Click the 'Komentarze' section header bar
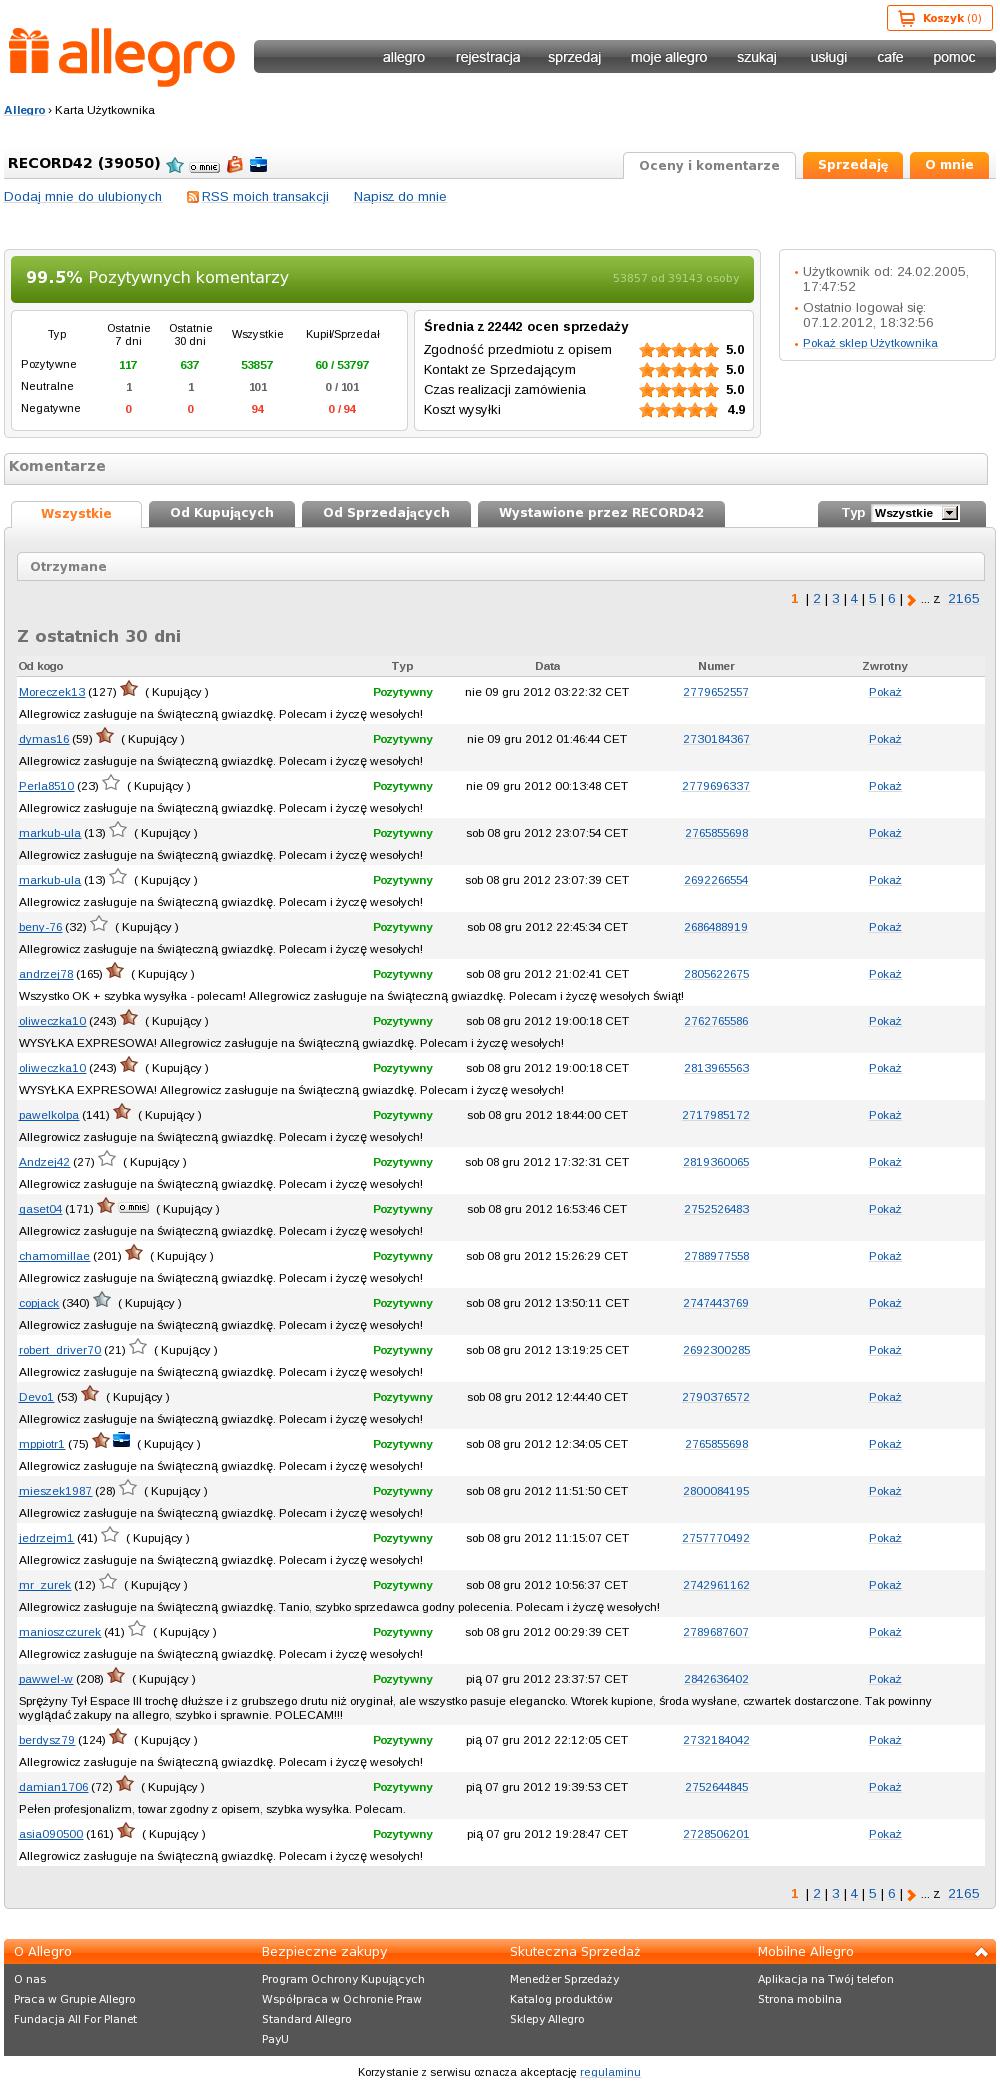Image resolution: width=1000 pixels, height=2092 pixels. (x=496, y=468)
